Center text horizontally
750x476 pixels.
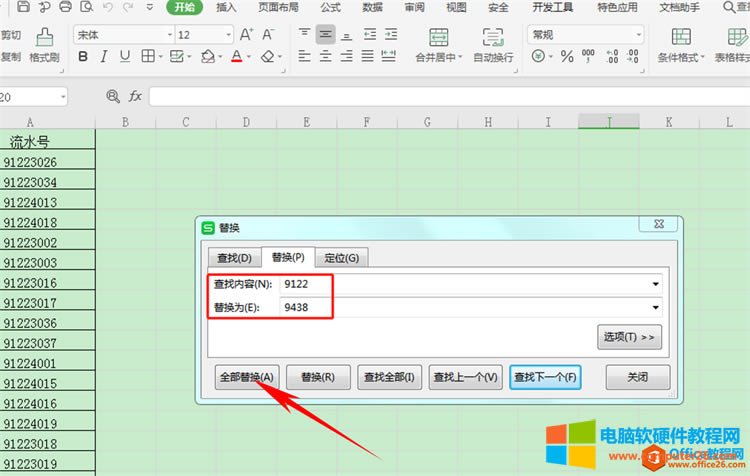coord(325,56)
